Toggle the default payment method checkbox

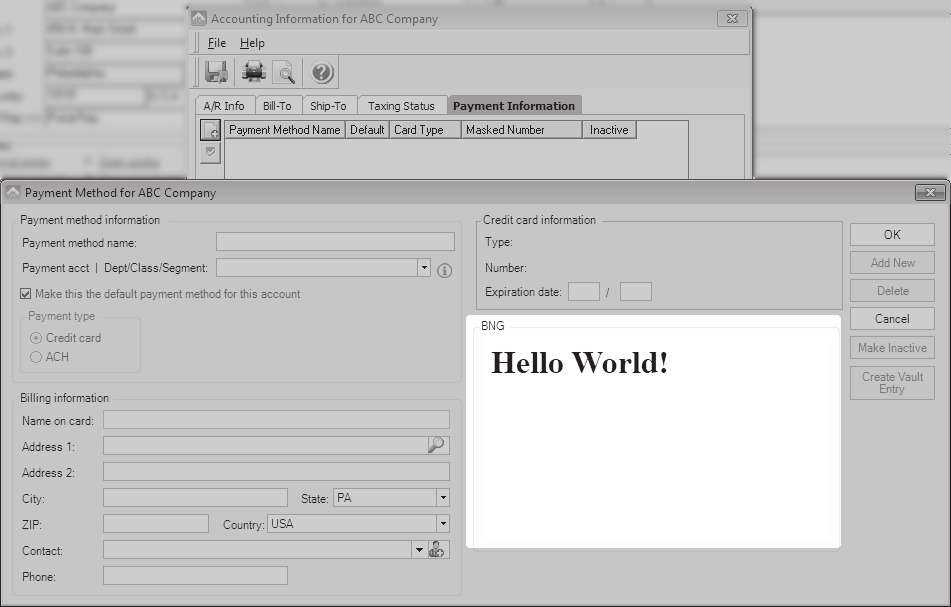point(26,294)
